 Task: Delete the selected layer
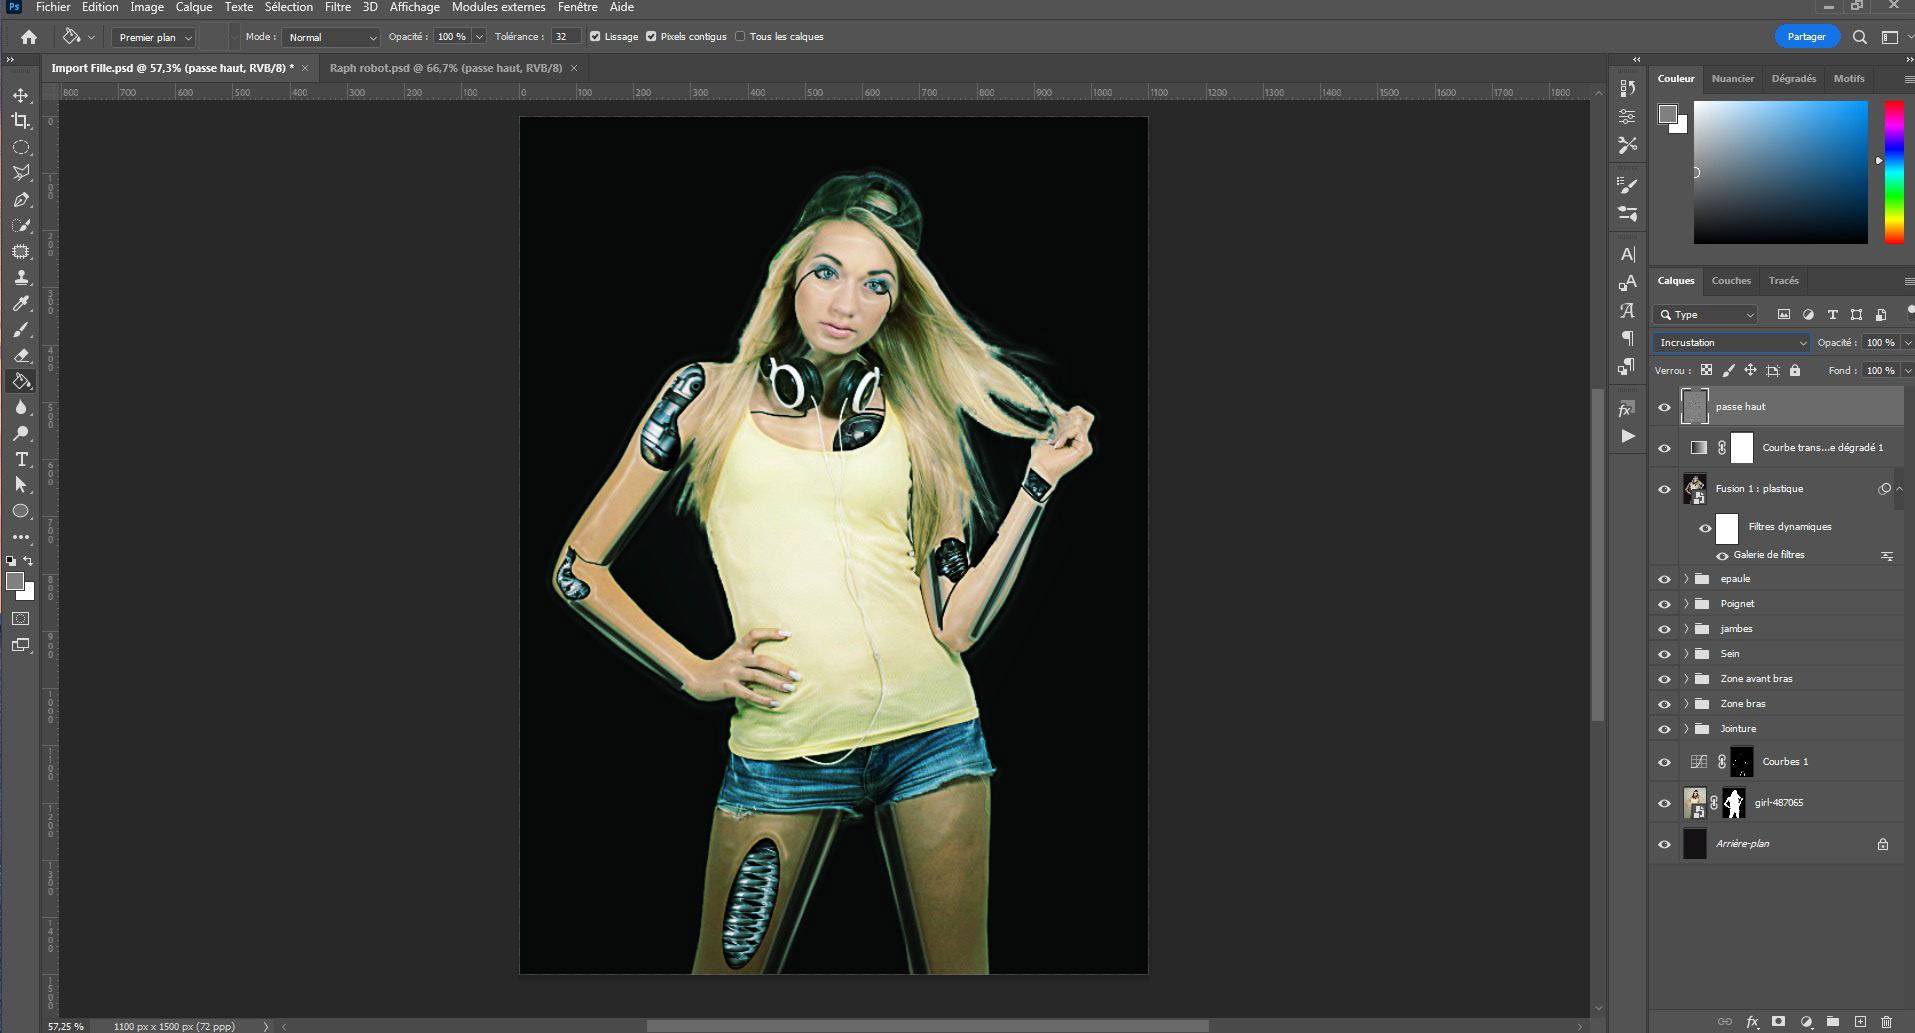pos(1887,1022)
